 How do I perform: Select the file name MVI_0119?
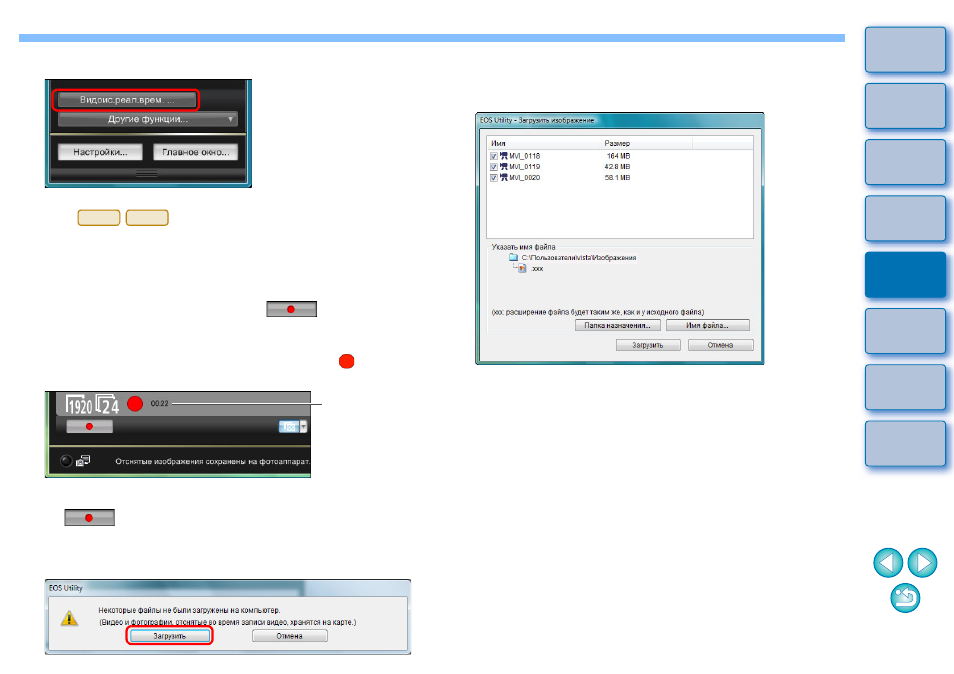point(524,167)
